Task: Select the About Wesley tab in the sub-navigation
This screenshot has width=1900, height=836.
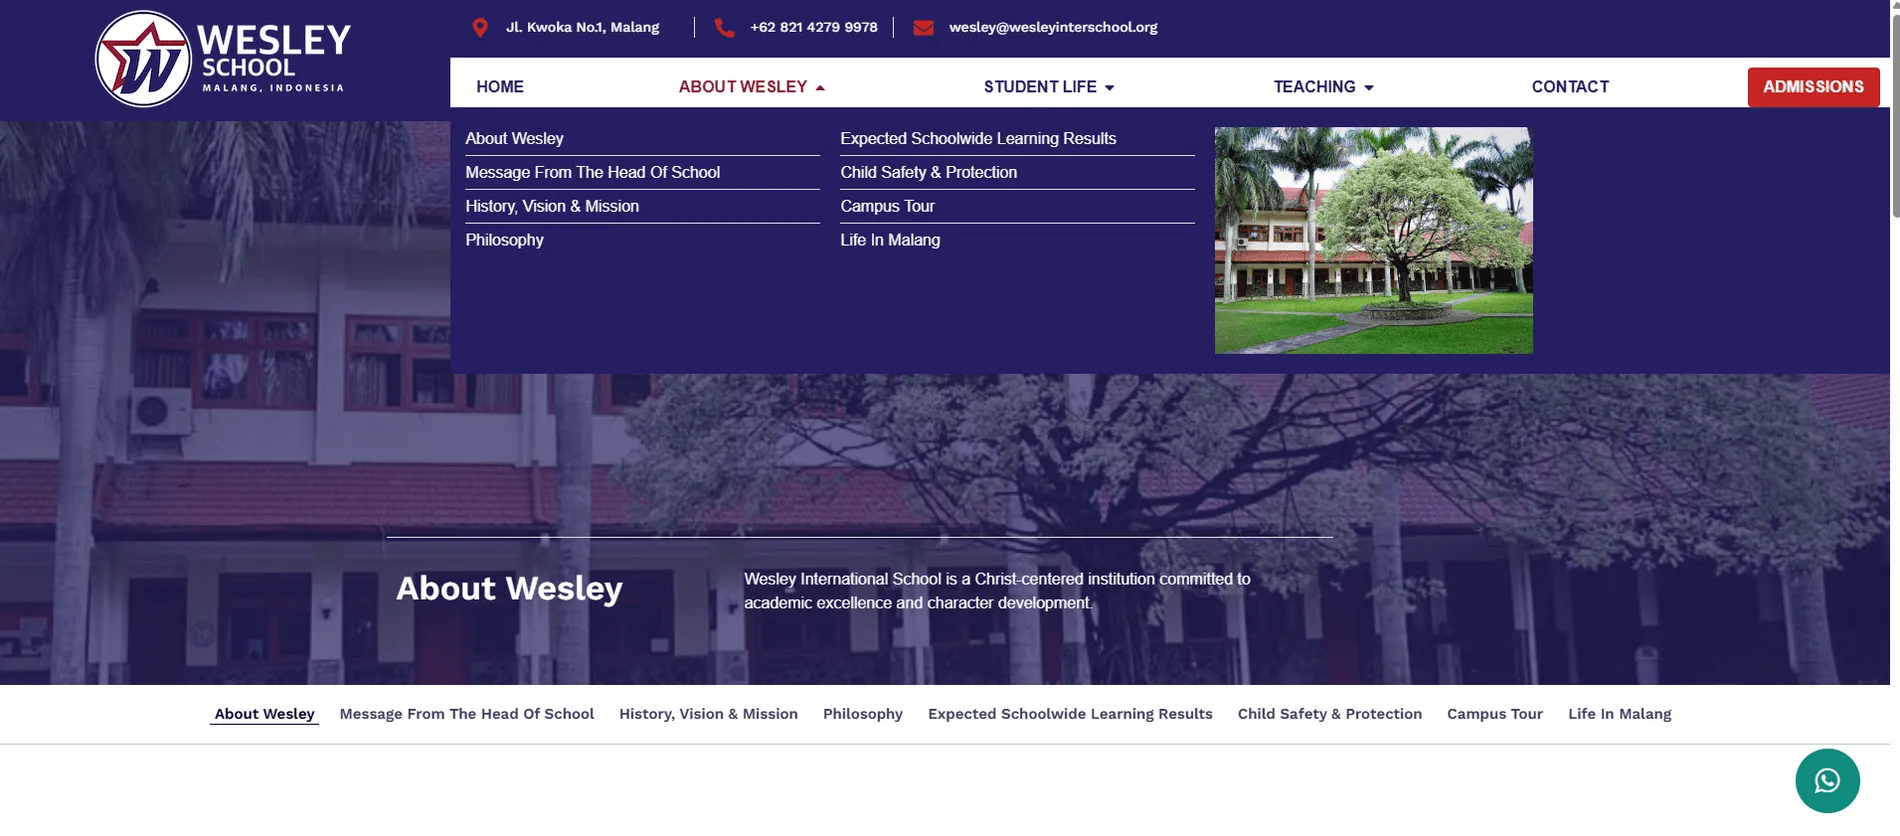Action: coord(264,714)
